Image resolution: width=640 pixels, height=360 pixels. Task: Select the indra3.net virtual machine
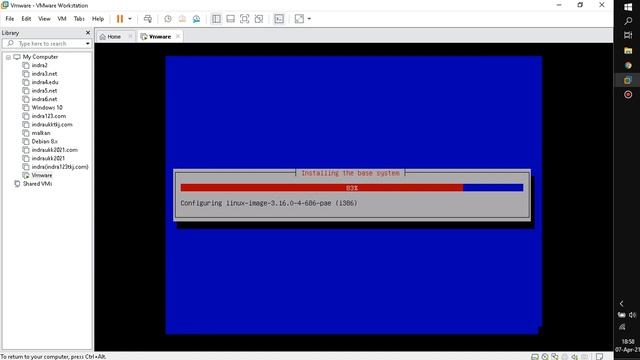pos(44,74)
